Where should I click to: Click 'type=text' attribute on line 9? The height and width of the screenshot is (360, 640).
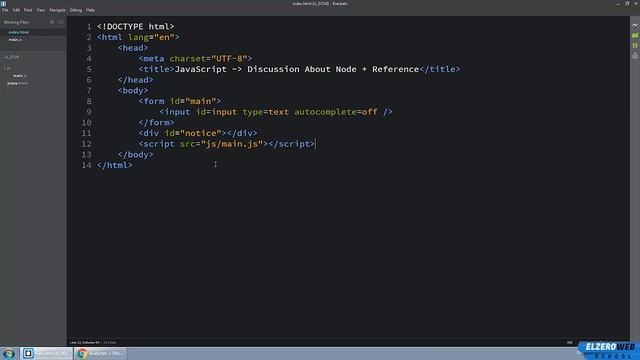[x=266, y=112]
